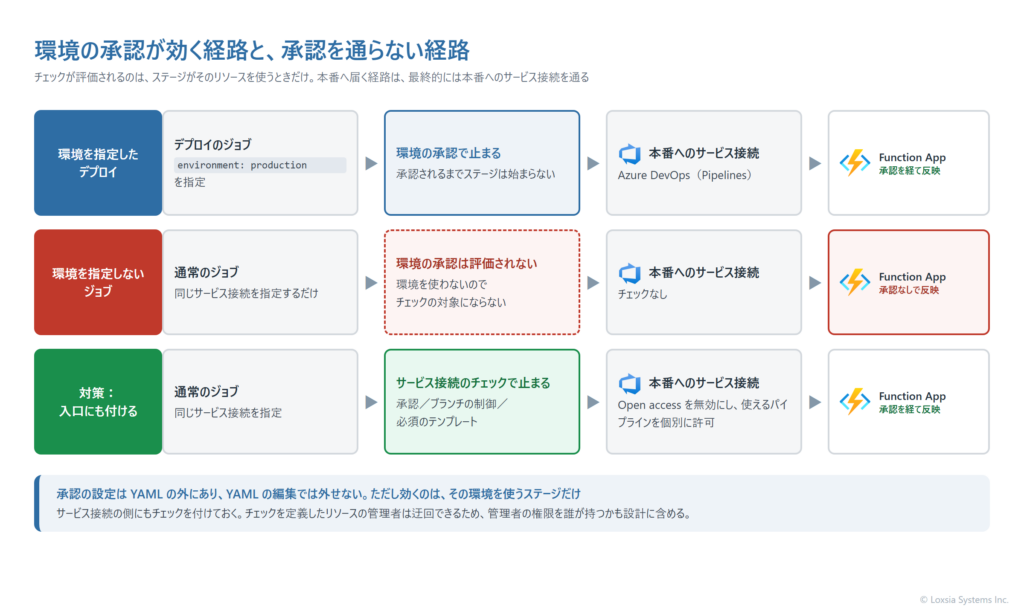The image size is (1024, 614).
Task: Click 承認を経て反映 in the 対策 row
Action: [909, 410]
